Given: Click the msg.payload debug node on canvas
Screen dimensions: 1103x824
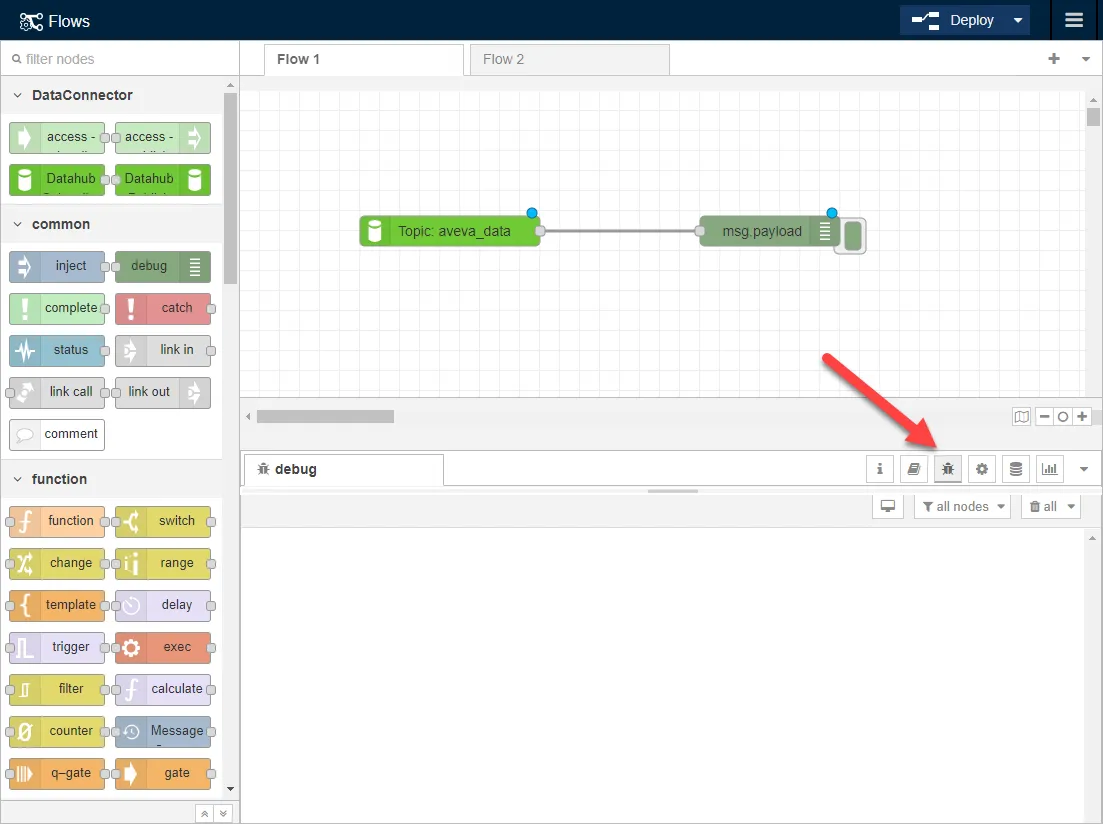Looking at the screenshot, I should (x=768, y=231).
